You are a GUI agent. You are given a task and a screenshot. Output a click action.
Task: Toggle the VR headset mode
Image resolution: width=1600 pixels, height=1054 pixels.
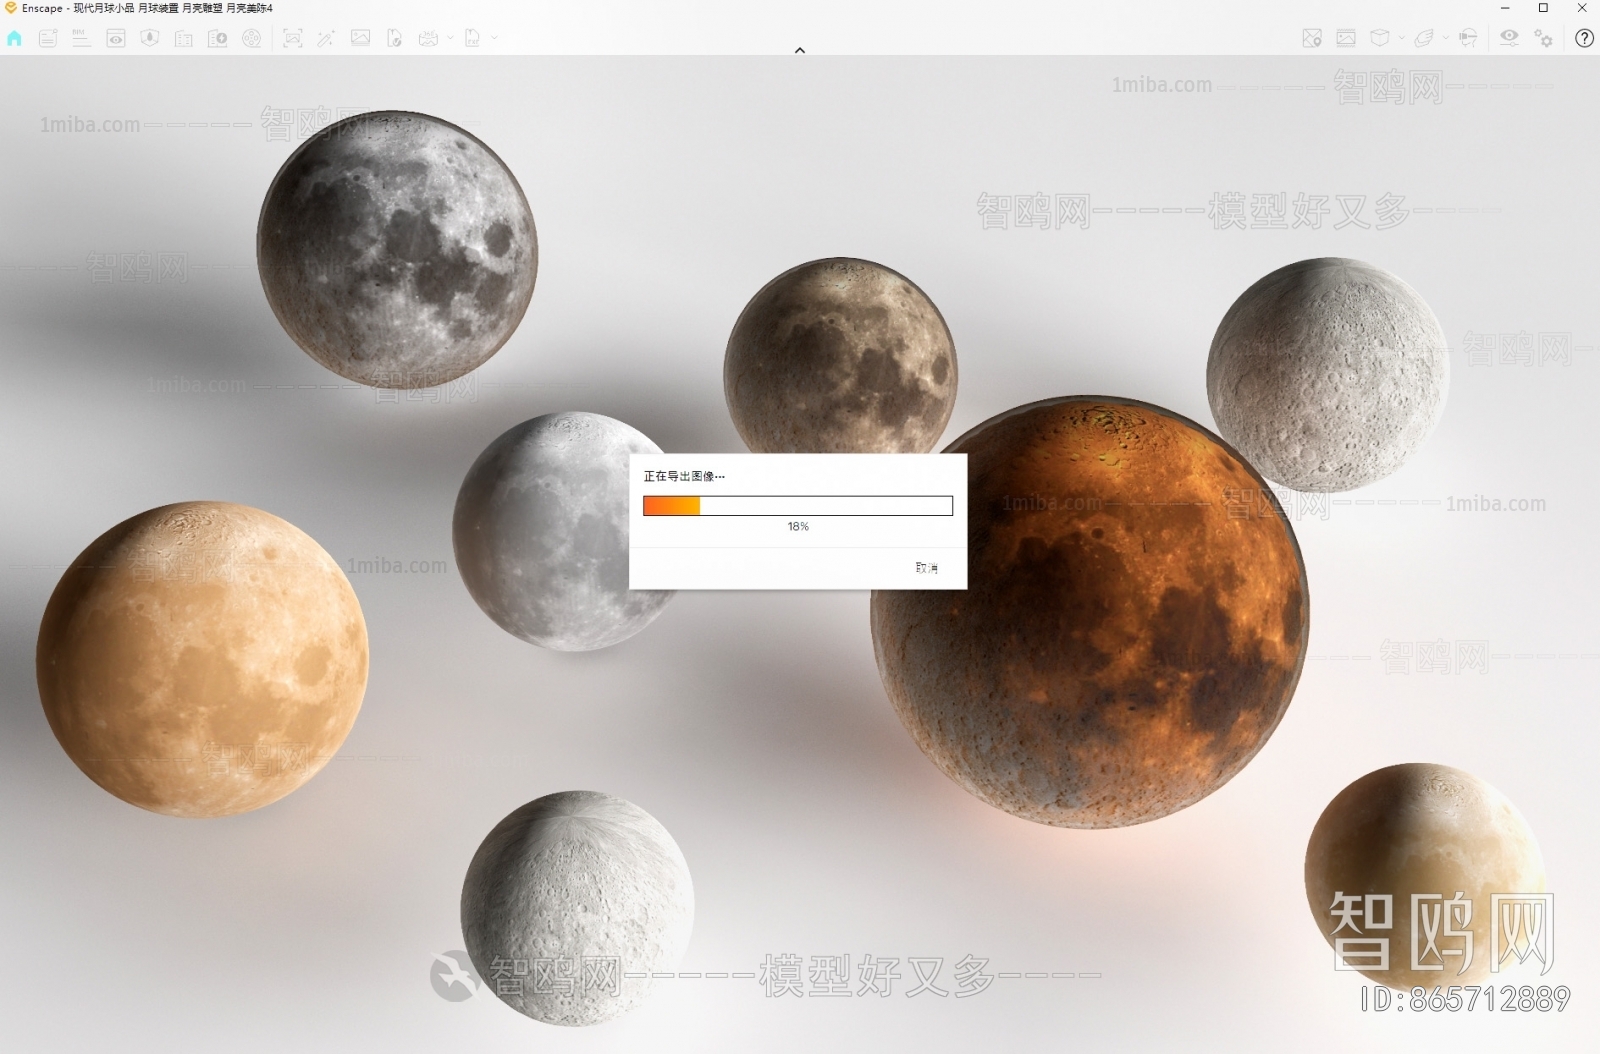(1468, 38)
